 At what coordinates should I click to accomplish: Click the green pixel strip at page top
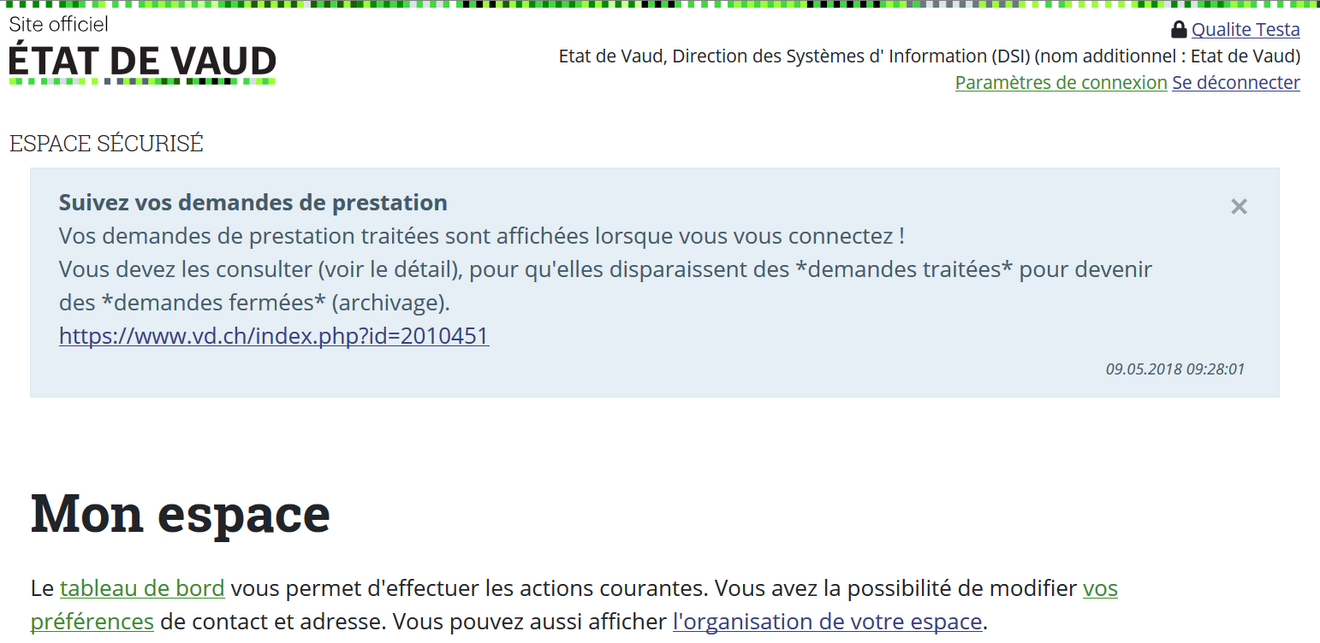point(660,4)
